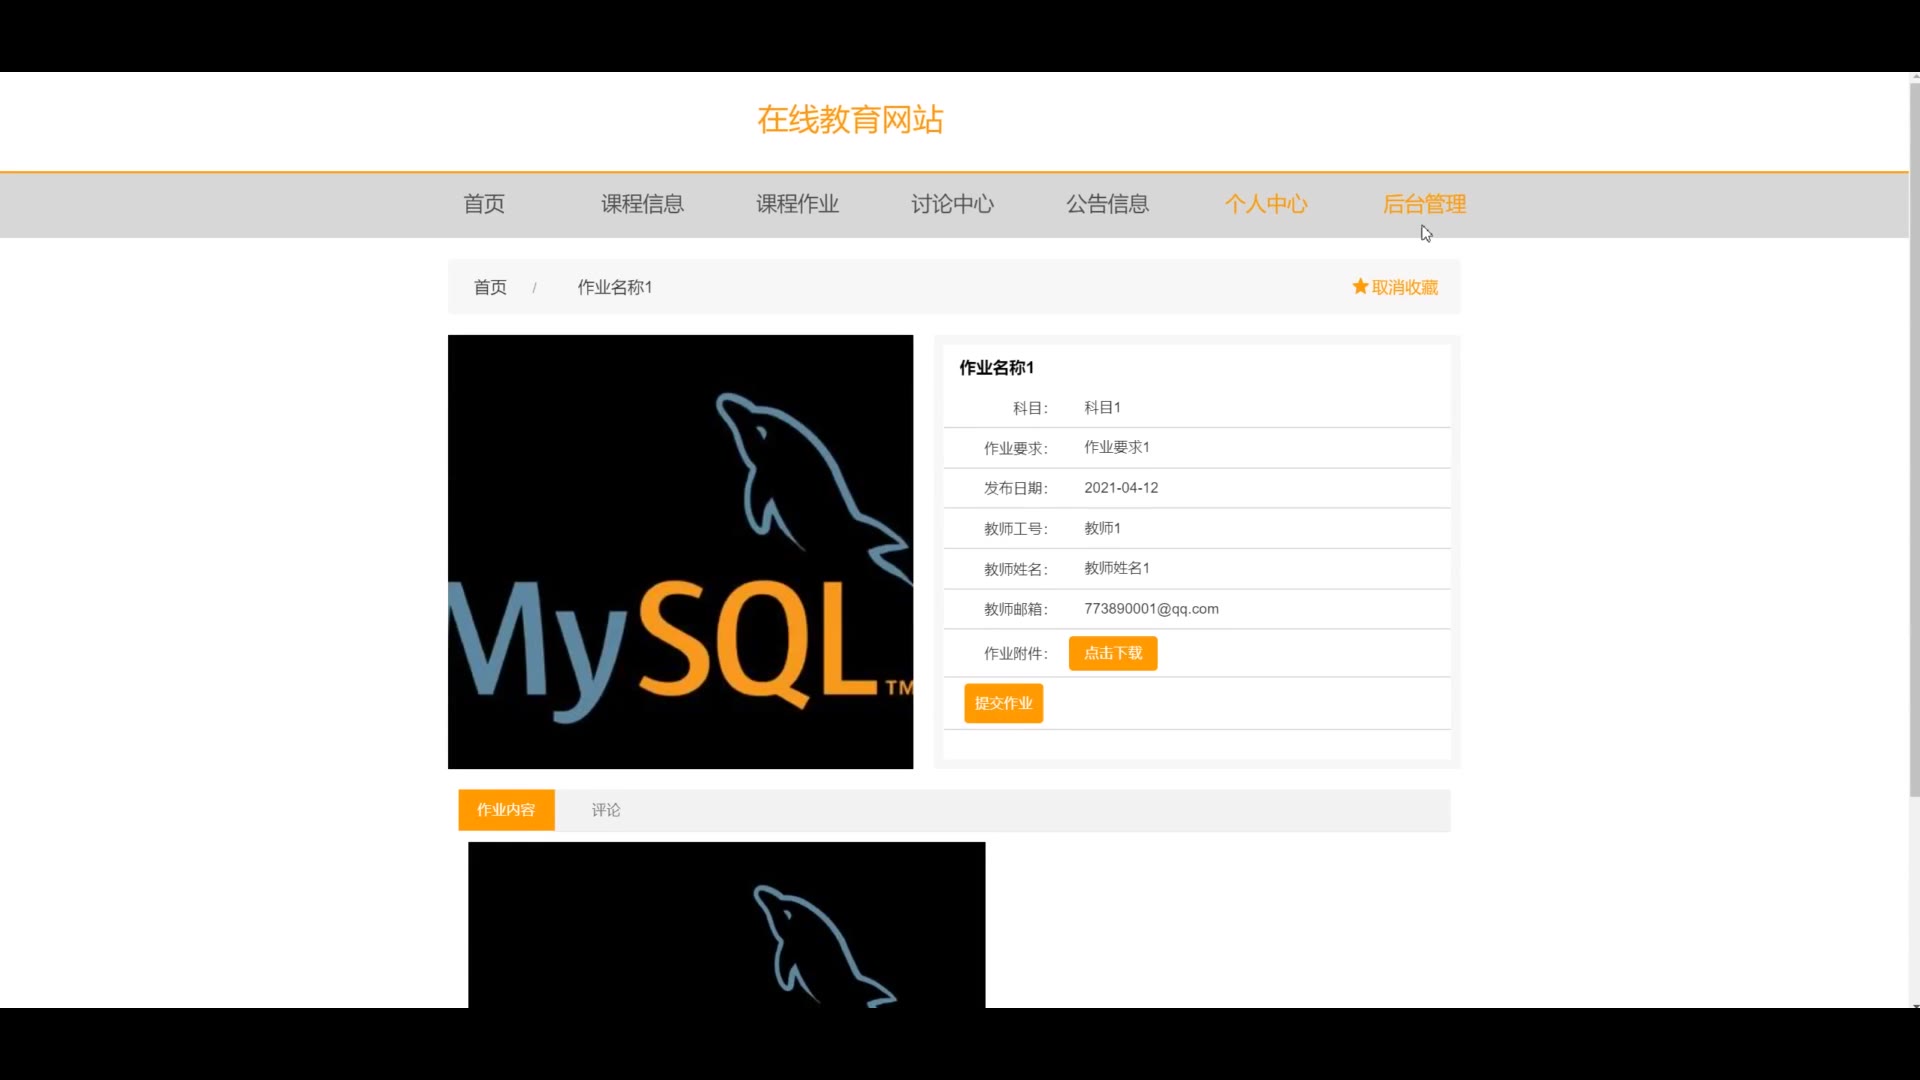The height and width of the screenshot is (1080, 1920).
Task: Click the 教师邮箱: label
Action: pos(1016,609)
